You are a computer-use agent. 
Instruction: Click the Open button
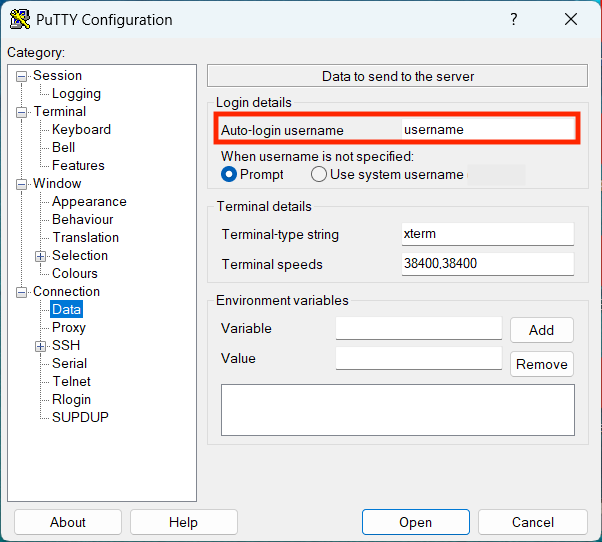[416, 522]
